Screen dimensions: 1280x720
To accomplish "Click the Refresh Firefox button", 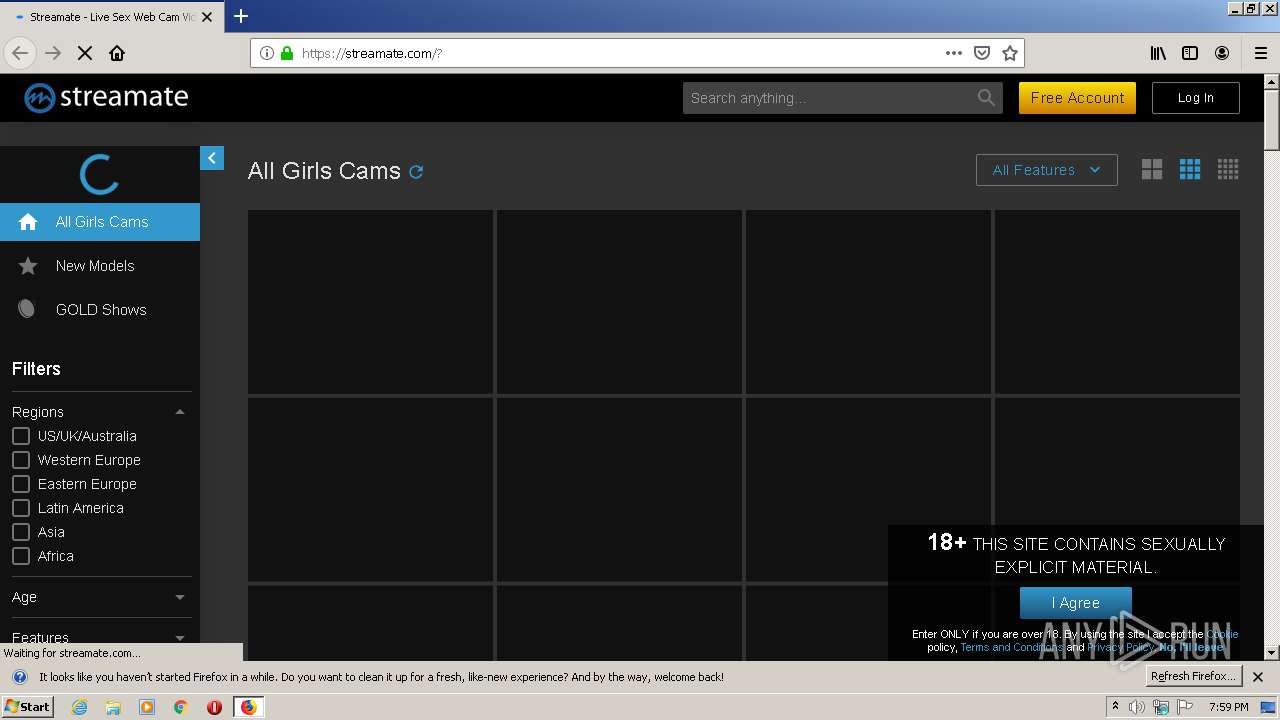I will (x=1193, y=677).
